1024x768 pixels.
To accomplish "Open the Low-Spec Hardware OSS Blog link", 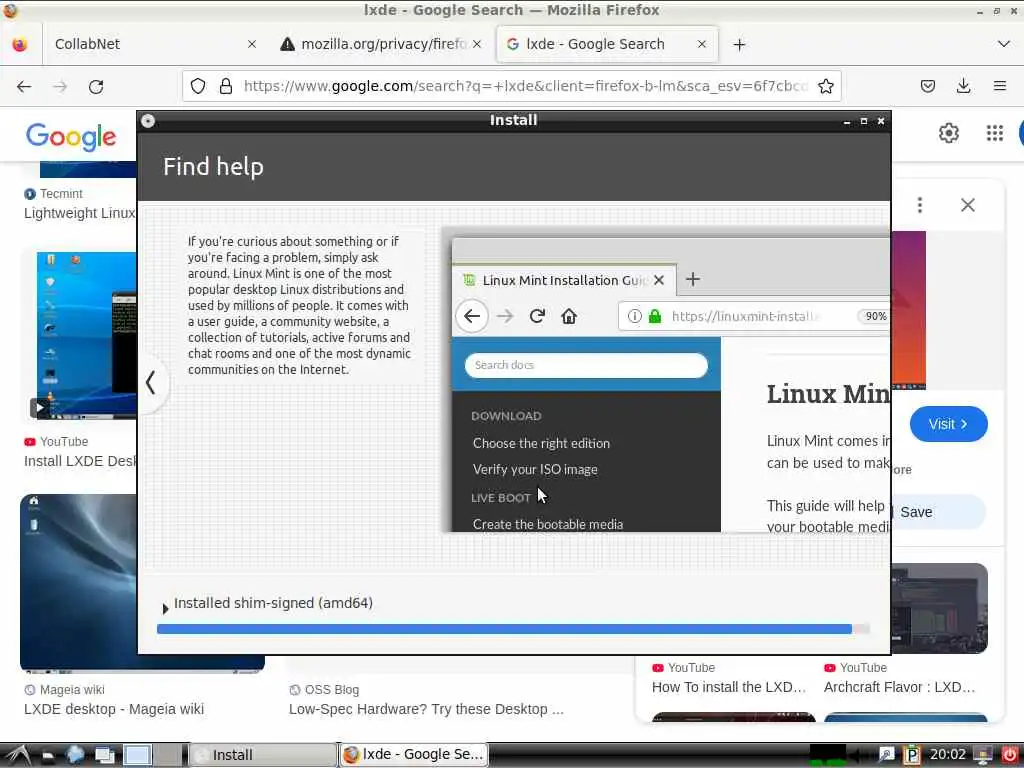I will pos(426,709).
